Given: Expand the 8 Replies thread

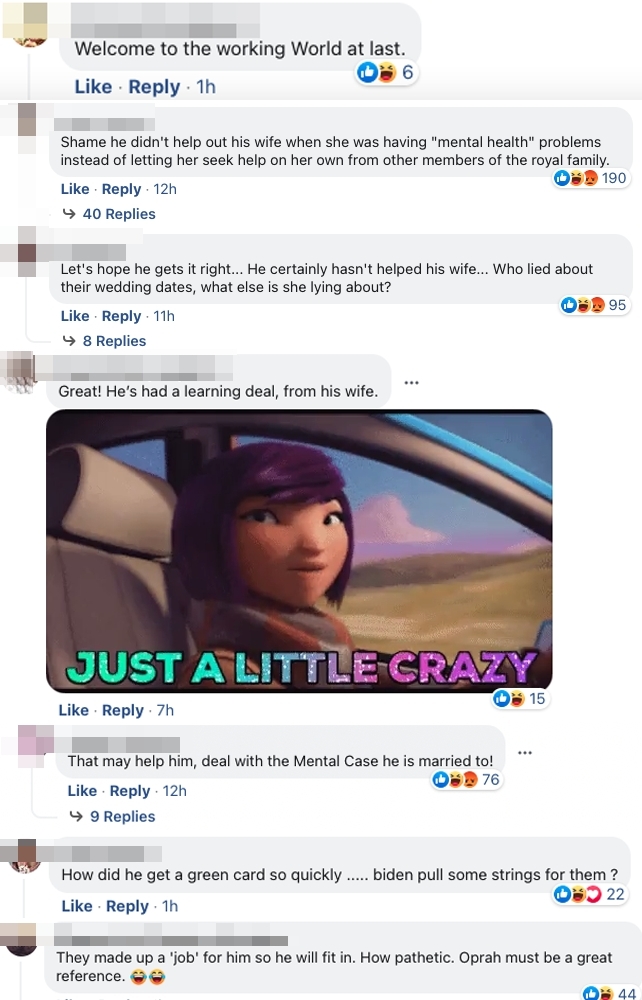Looking at the screenshot, I should point(114,341).
